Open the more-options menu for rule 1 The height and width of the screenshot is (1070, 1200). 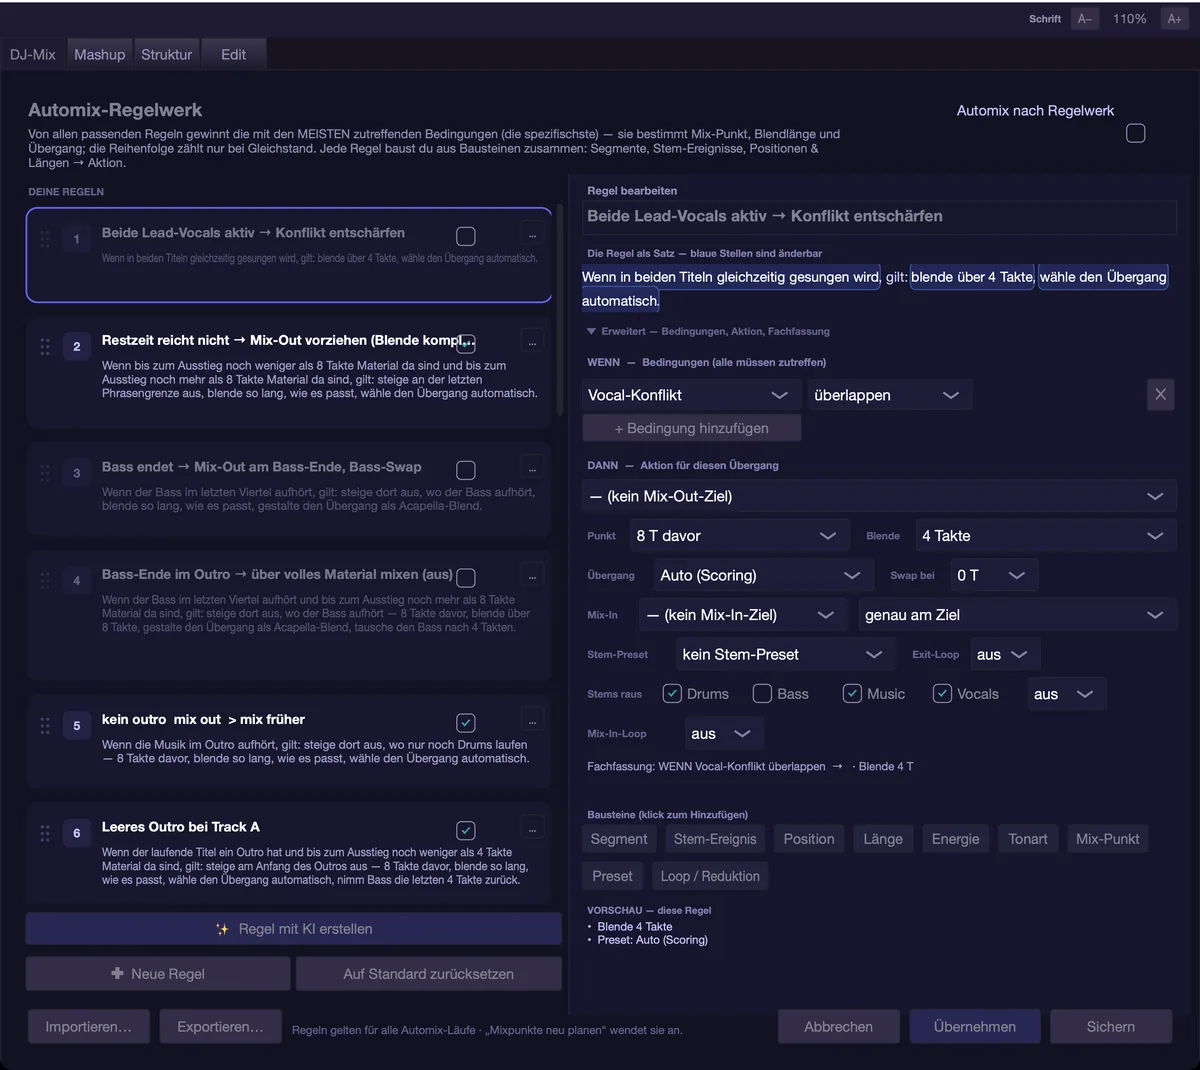pyautogui.click(x=532, y=236)
